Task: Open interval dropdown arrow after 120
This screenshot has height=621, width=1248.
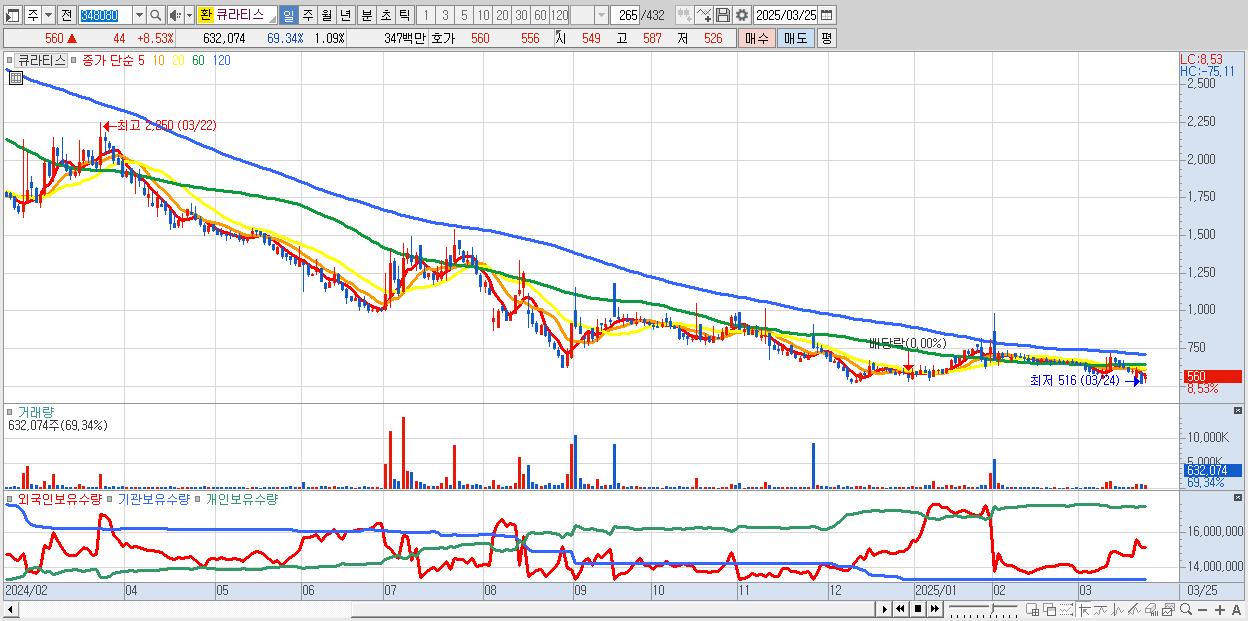Action: coord(601,15)
